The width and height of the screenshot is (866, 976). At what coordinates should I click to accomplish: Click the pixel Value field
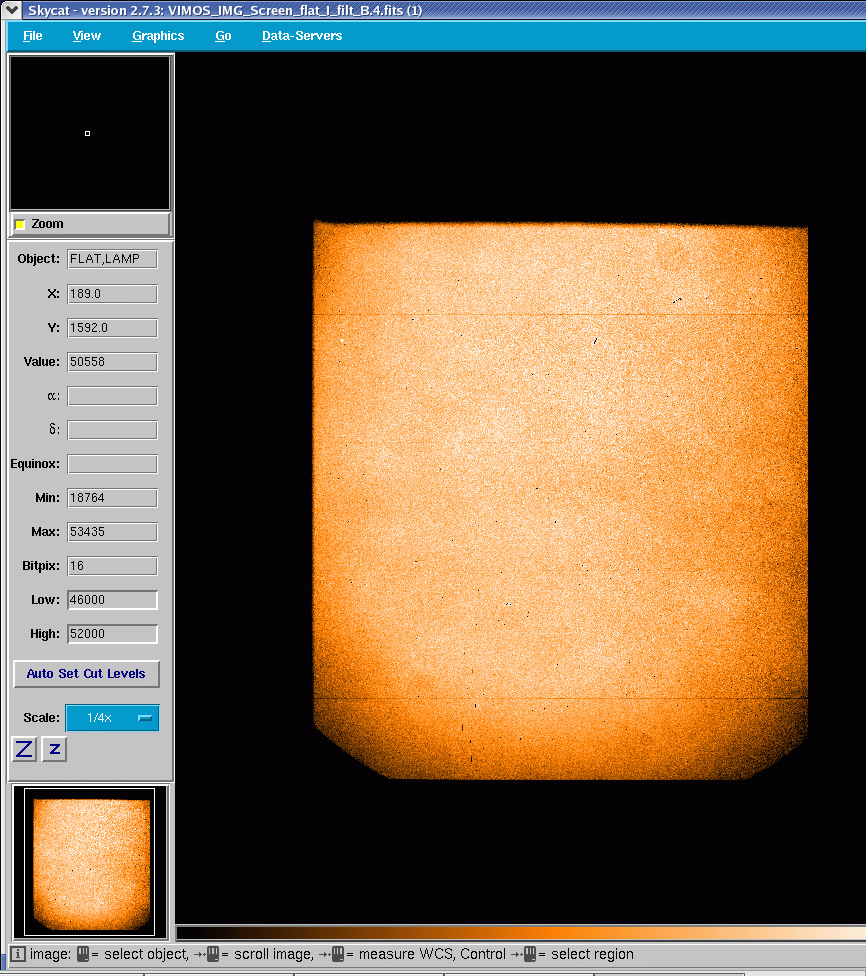113,362
